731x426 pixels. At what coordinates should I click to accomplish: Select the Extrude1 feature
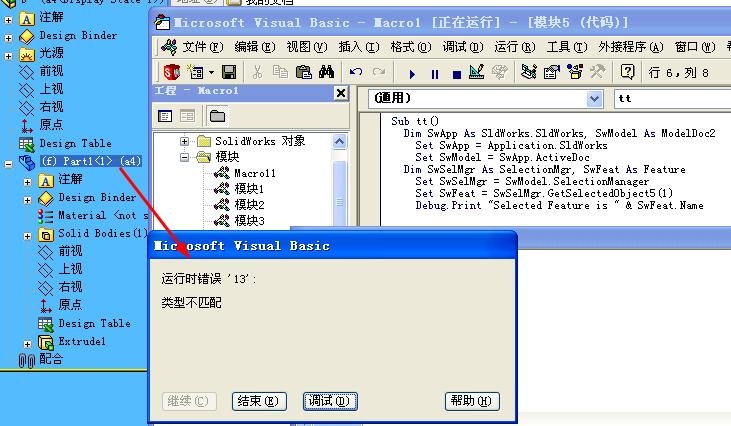click(x=82, y=342)
